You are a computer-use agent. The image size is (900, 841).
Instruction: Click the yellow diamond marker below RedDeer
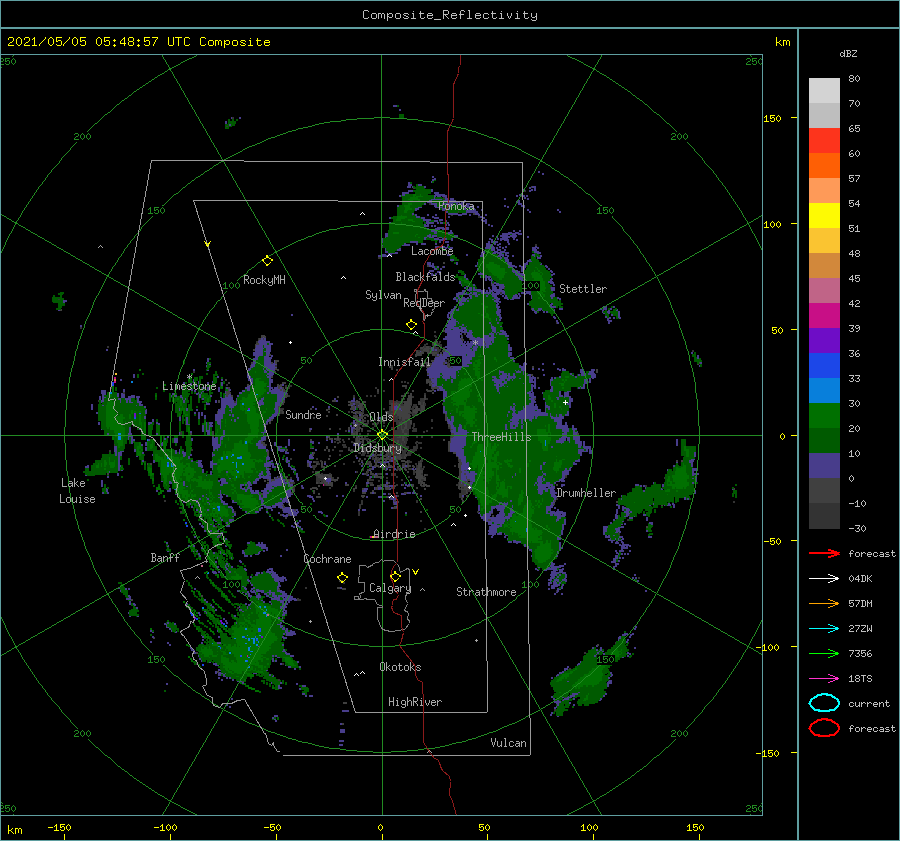(411, 325)
